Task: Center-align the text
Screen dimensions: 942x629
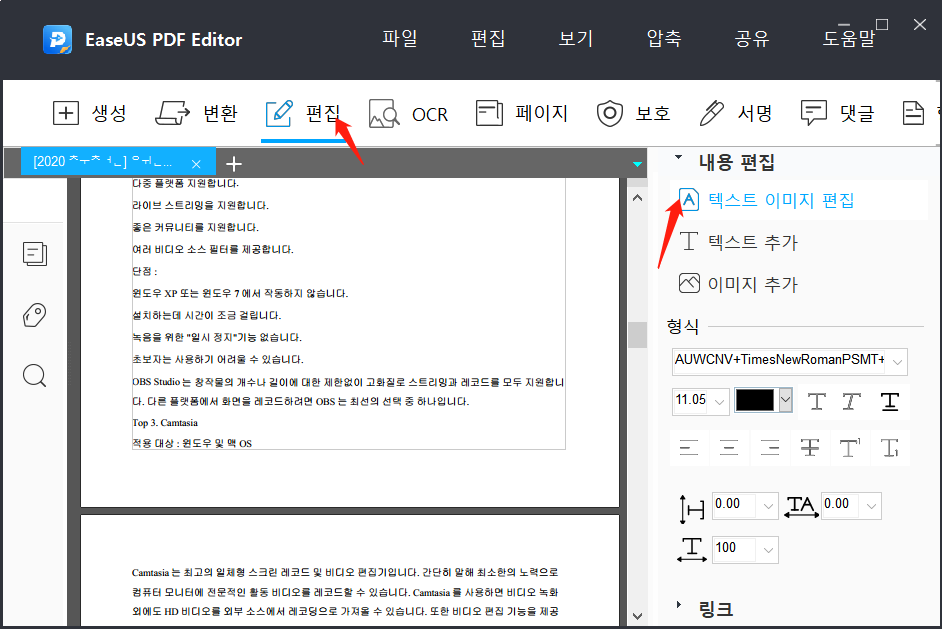Action: point(727,448)
